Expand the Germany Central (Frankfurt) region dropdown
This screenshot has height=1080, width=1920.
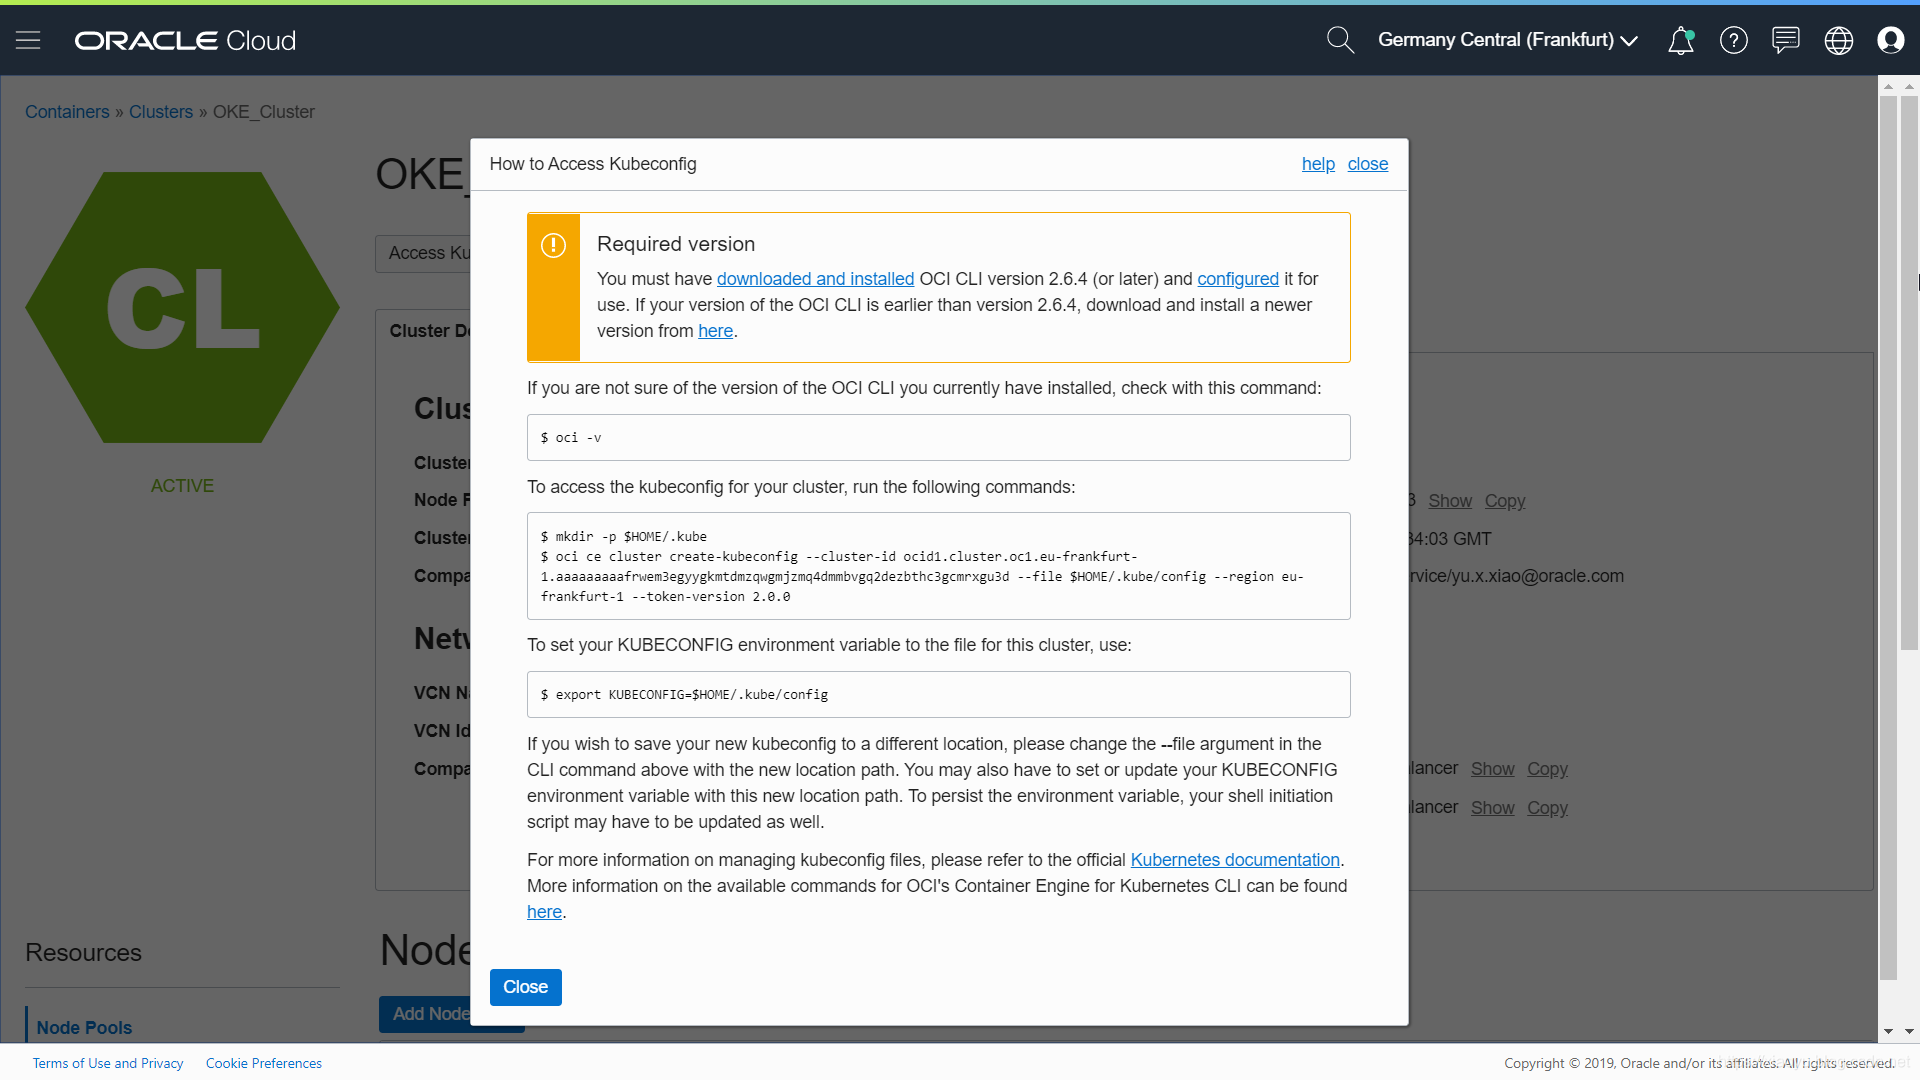[1507, 40]
